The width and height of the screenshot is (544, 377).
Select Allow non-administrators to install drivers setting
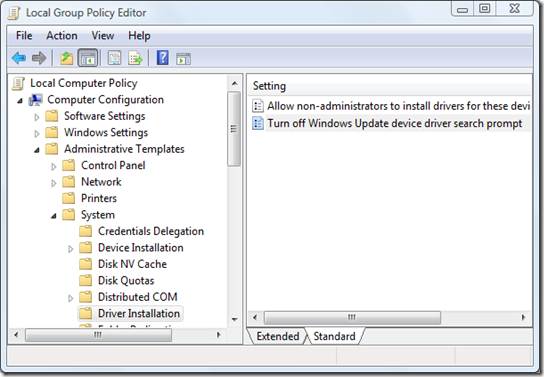398,106
